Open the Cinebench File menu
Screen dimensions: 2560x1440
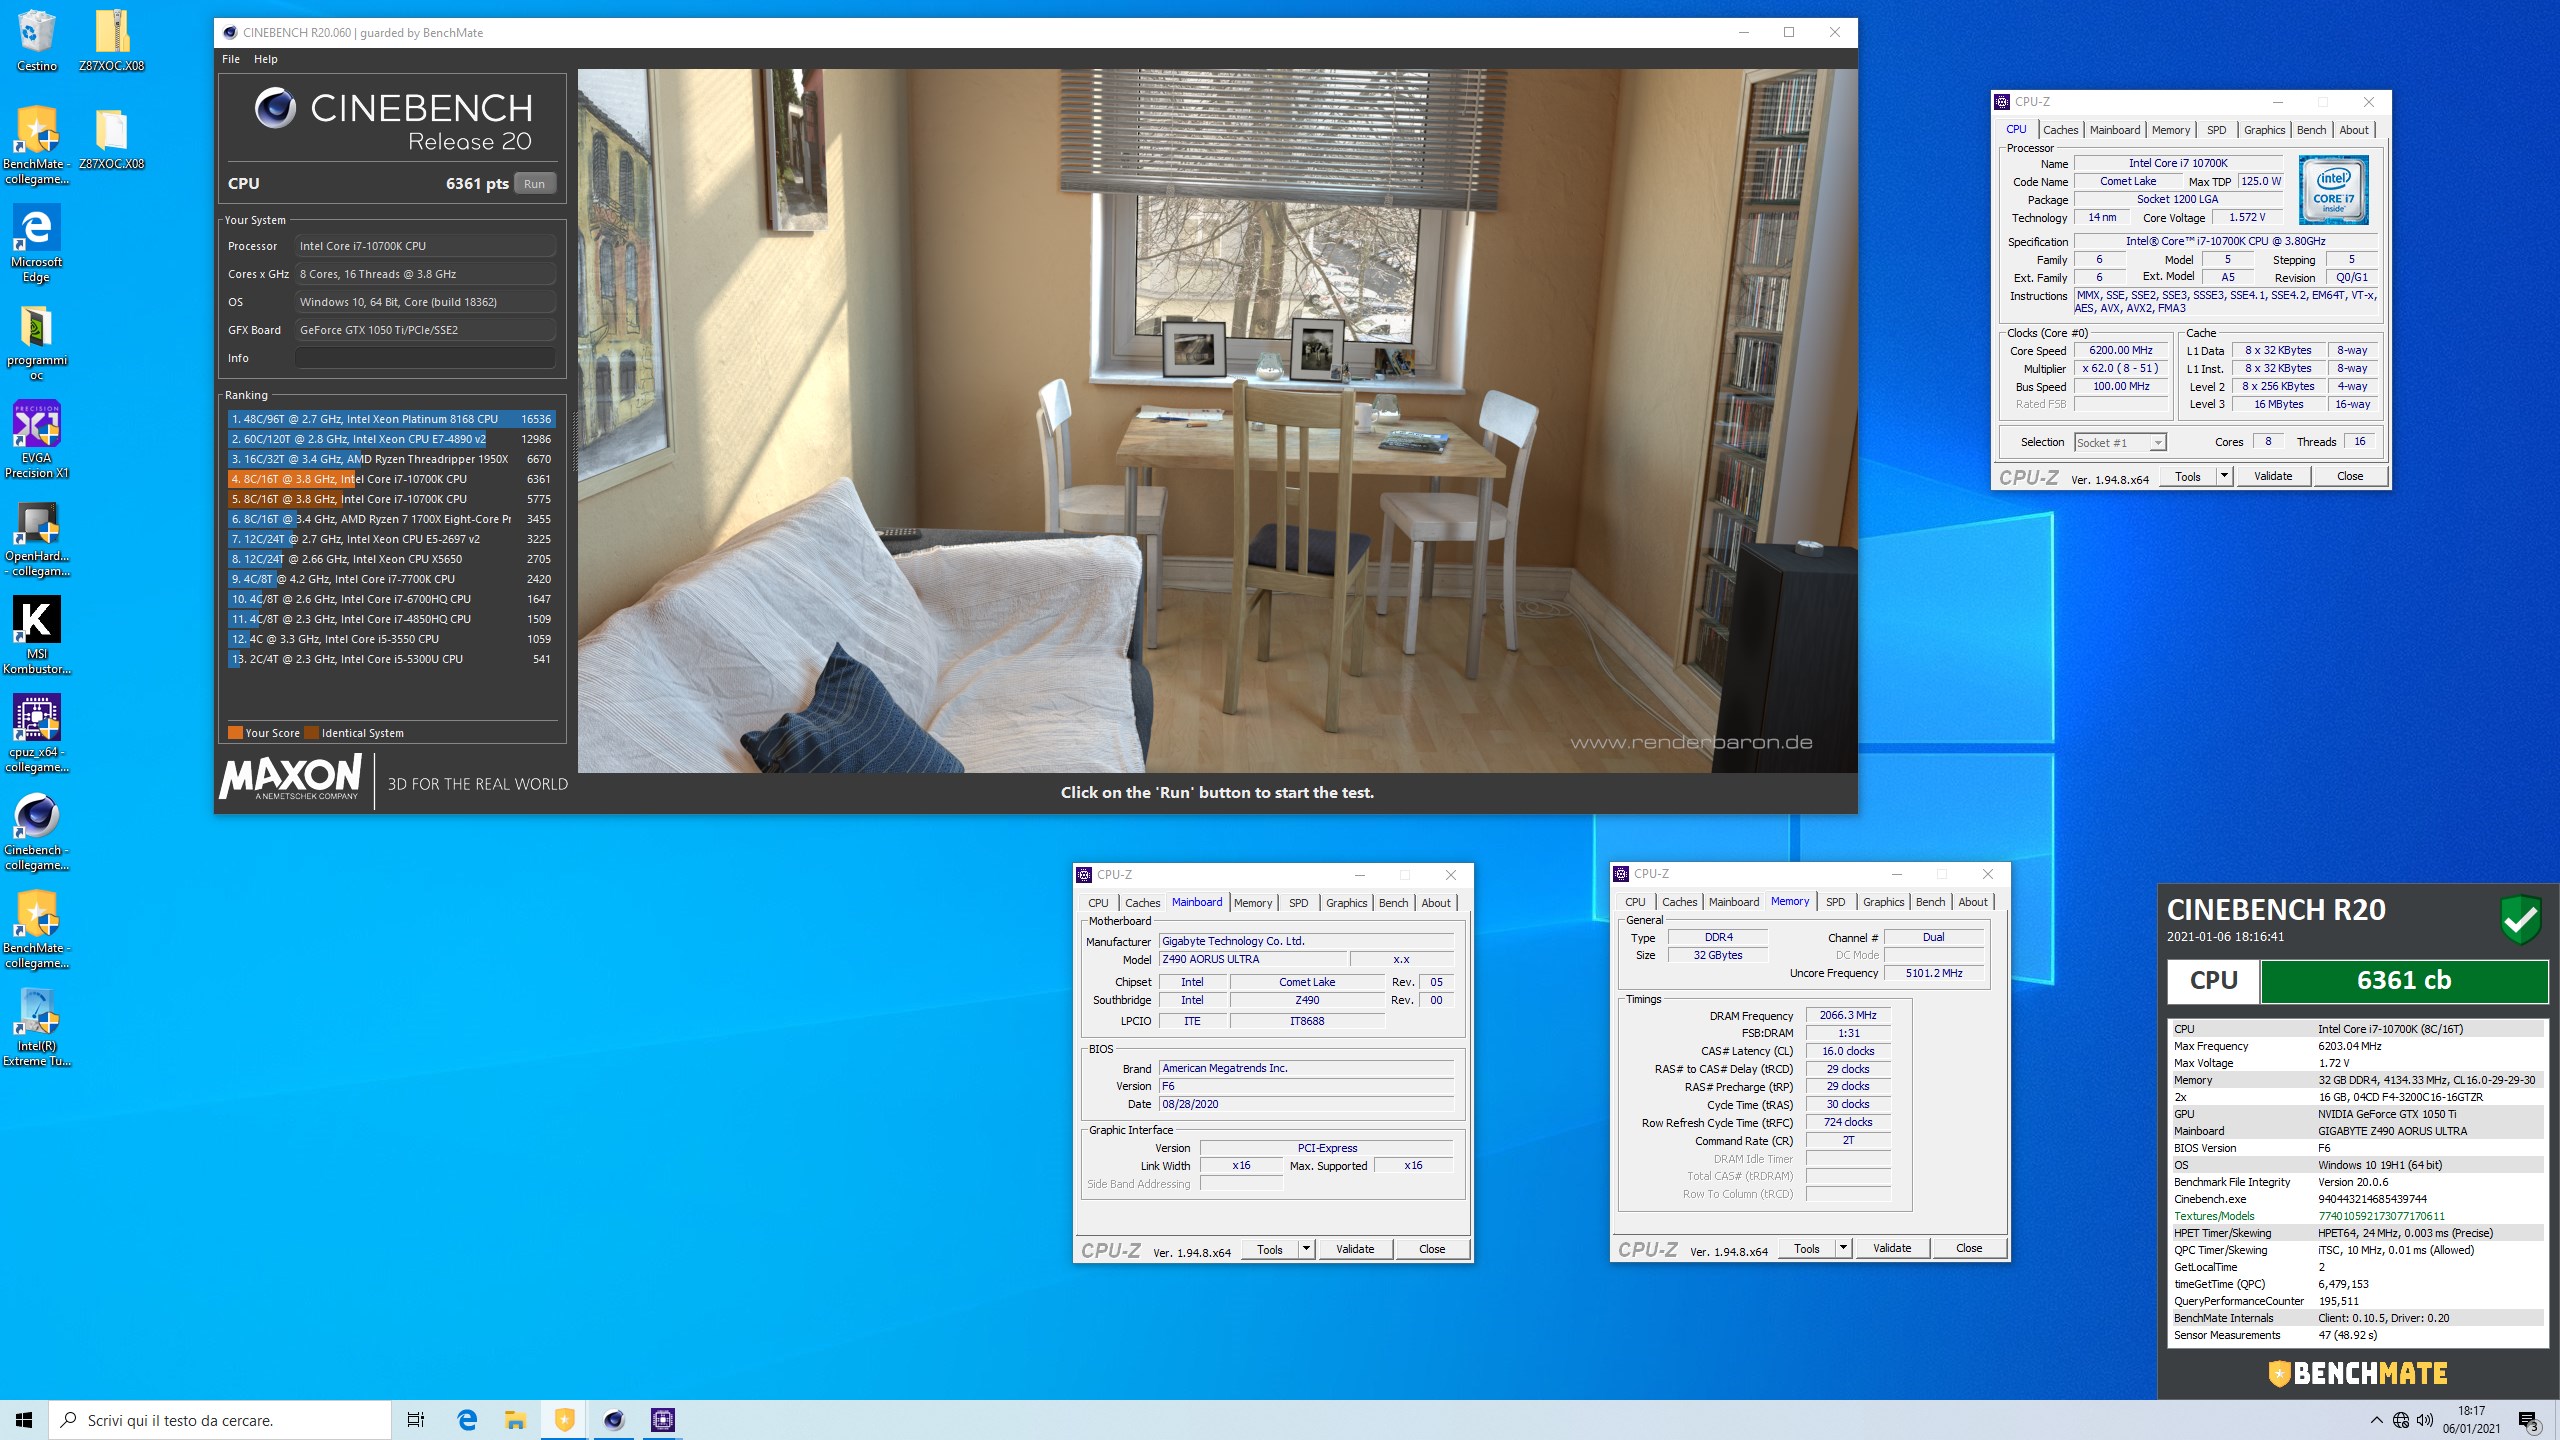(231, 59)
